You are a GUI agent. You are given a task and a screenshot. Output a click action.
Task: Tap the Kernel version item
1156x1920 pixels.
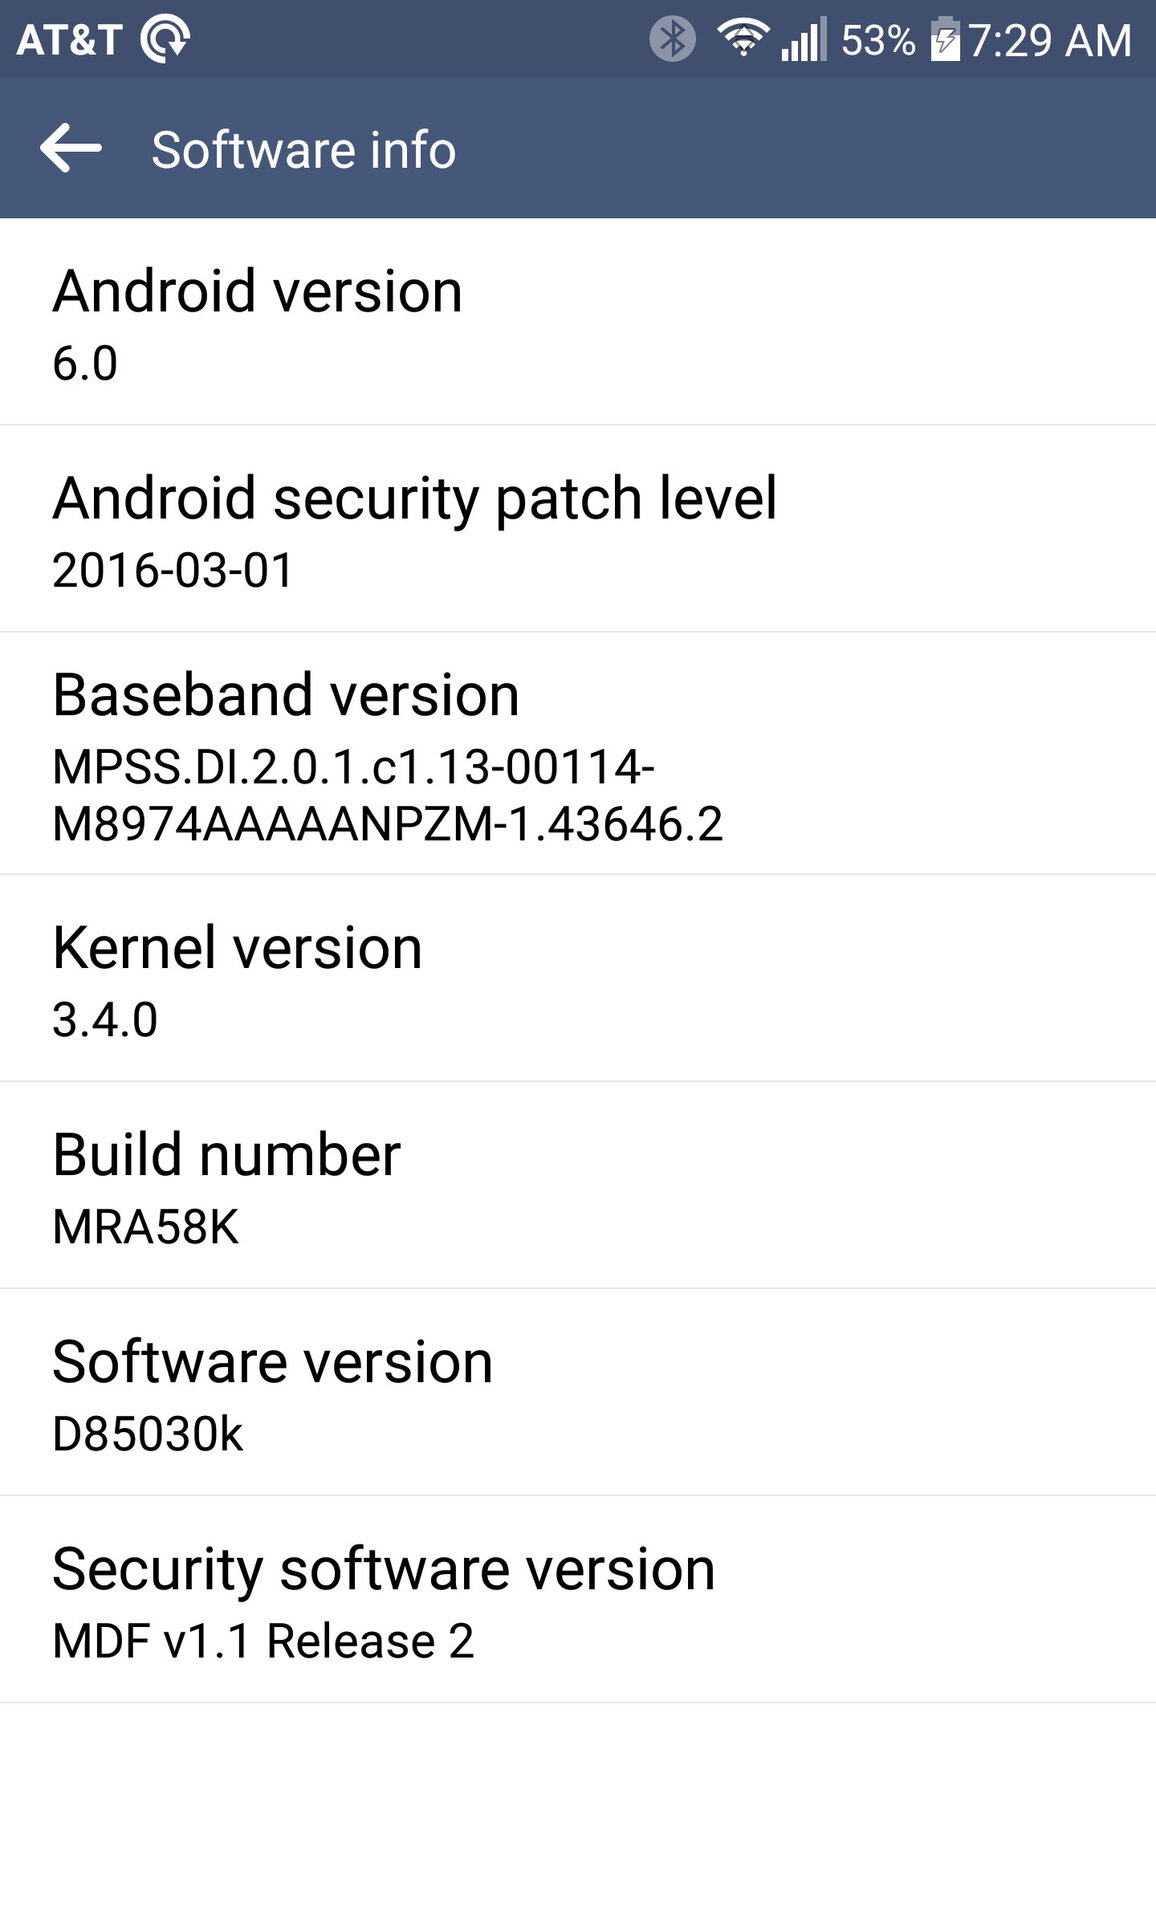578,979
